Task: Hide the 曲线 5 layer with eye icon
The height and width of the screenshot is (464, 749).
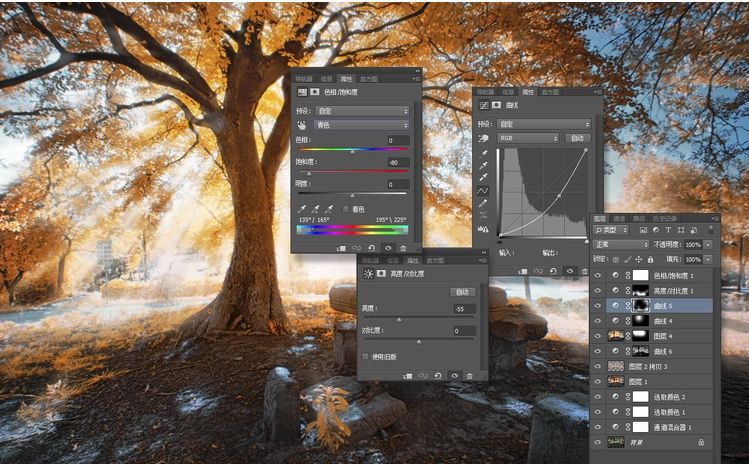Action: point(598,305)
